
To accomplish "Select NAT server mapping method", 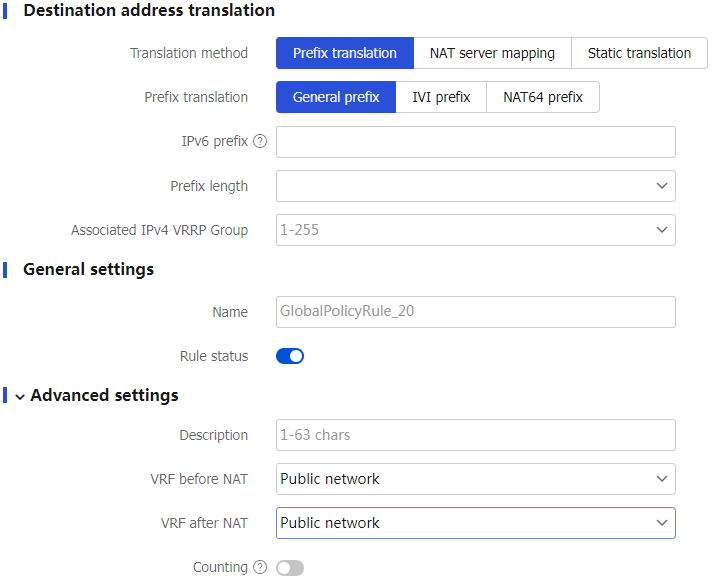I will coord(492,53).
